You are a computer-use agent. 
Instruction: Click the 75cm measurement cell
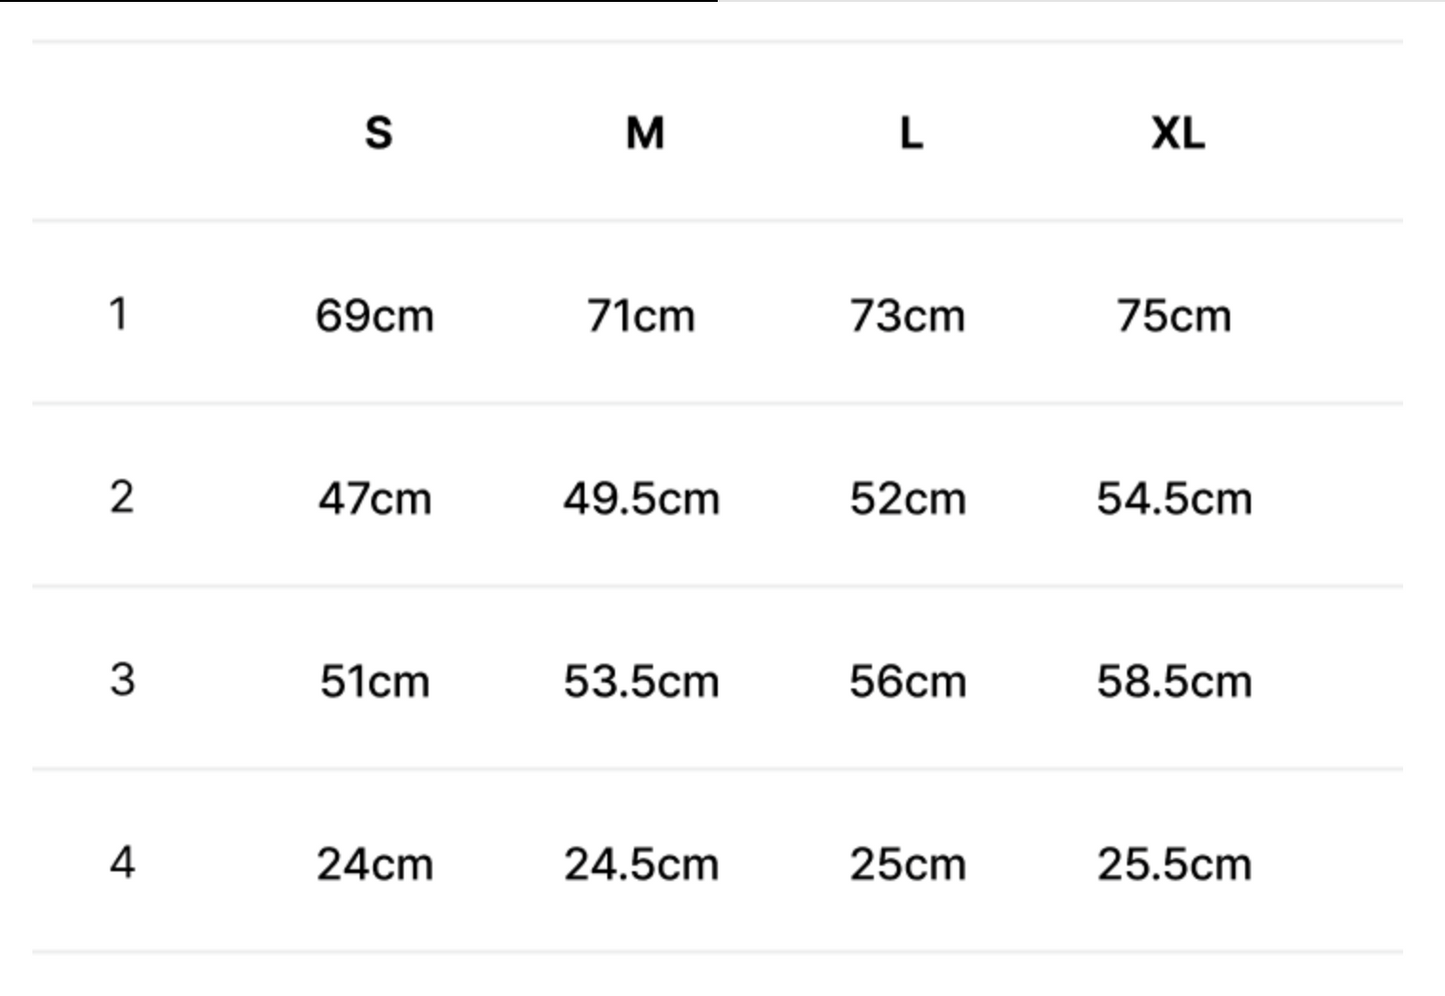[1174, 316]
